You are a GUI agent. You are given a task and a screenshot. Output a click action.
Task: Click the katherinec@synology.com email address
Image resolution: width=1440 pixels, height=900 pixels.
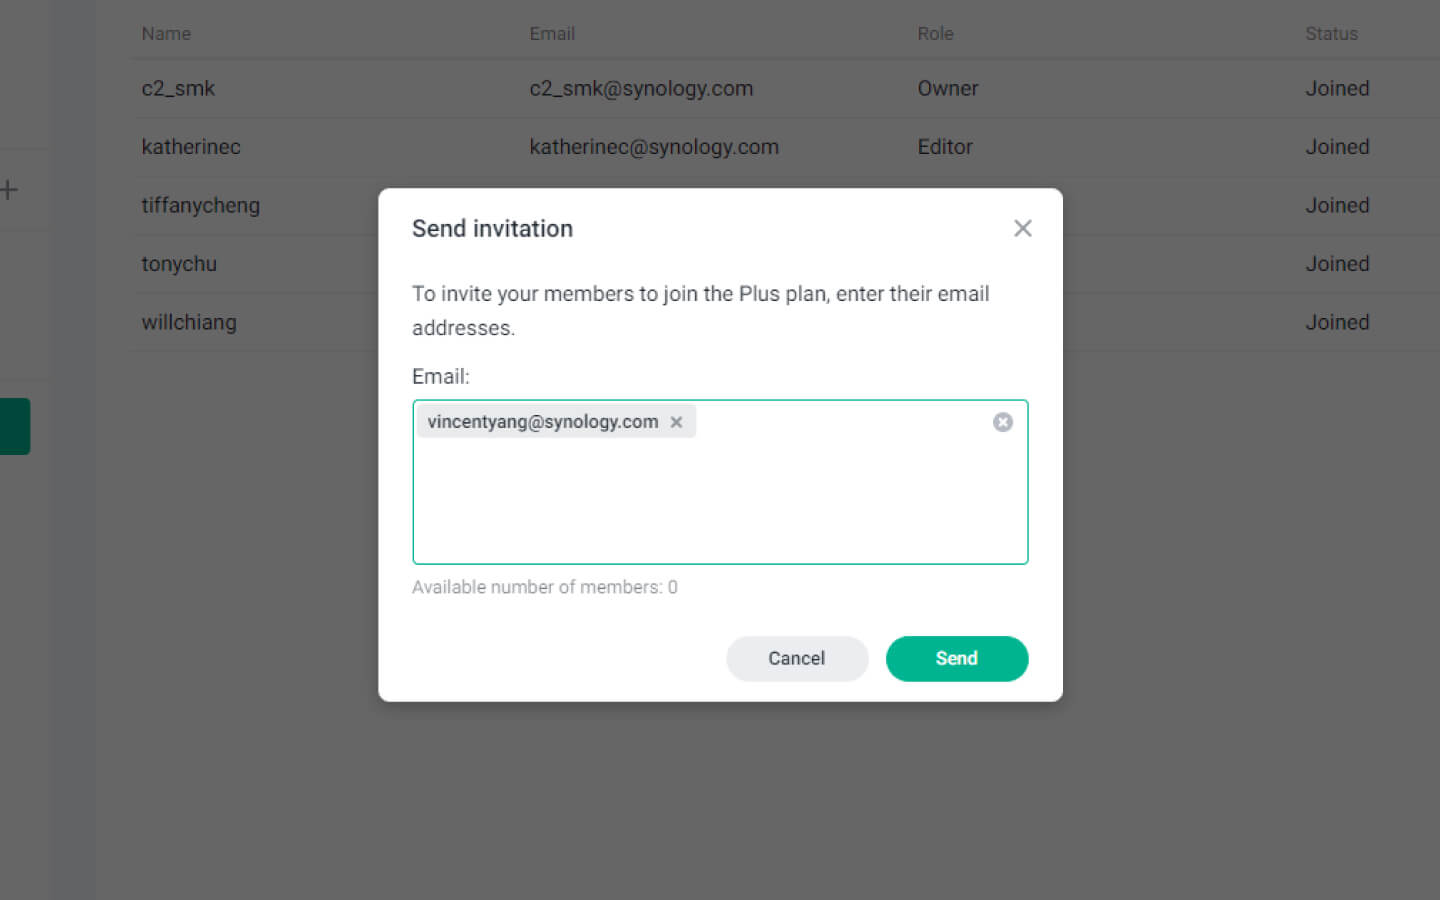[x=654, y=147]
